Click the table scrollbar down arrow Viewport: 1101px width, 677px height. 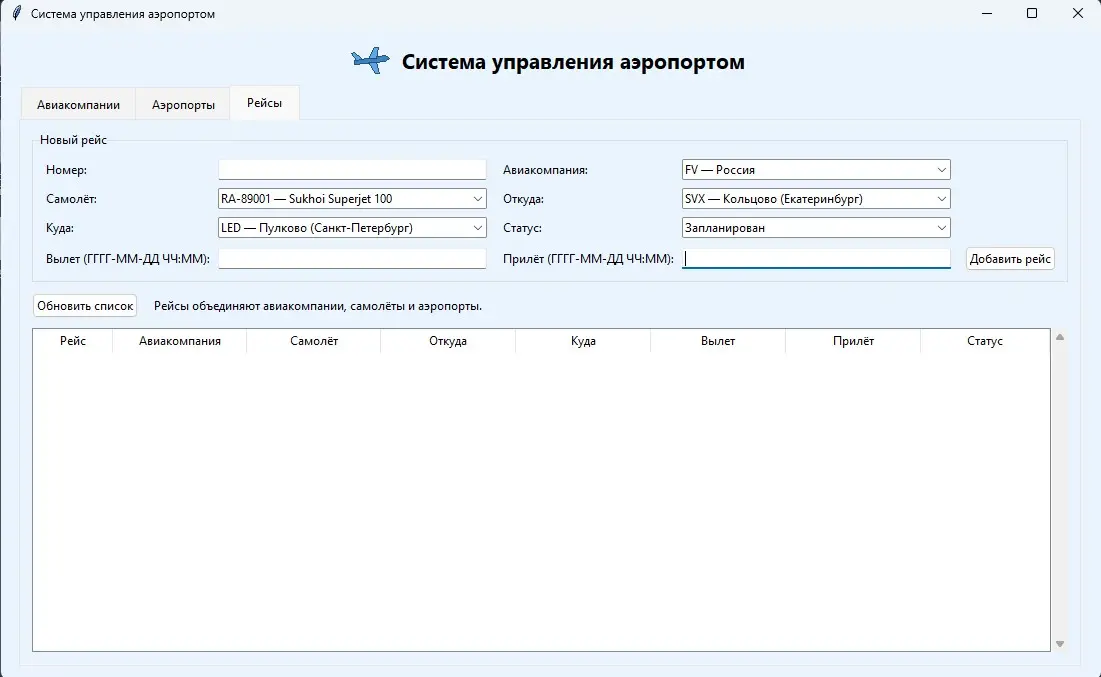pyautogui.click(x=1060, y=644)
